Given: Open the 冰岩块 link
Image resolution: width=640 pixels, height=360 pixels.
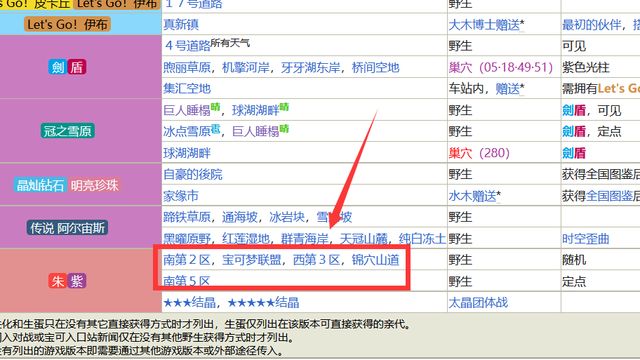Looking at the screenshot, I should (x=287, y=217).
